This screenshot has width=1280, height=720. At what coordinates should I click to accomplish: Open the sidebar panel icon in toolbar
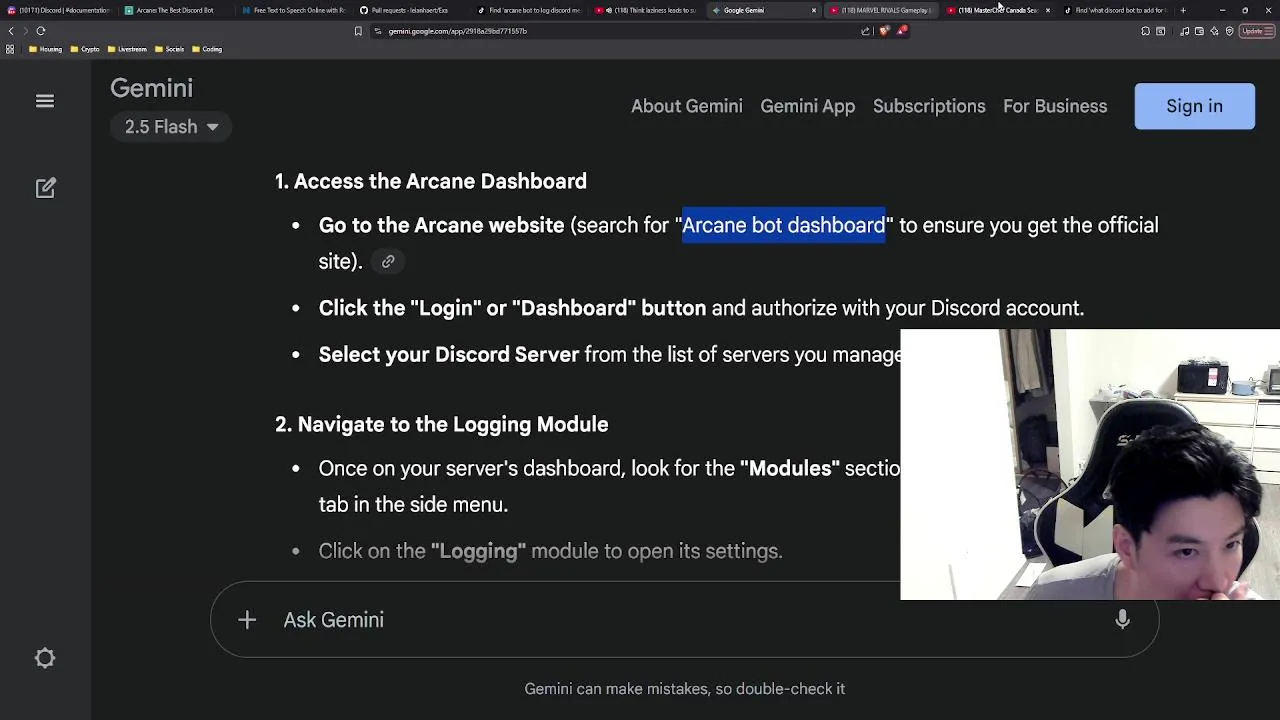click(x=1160, y=31)
